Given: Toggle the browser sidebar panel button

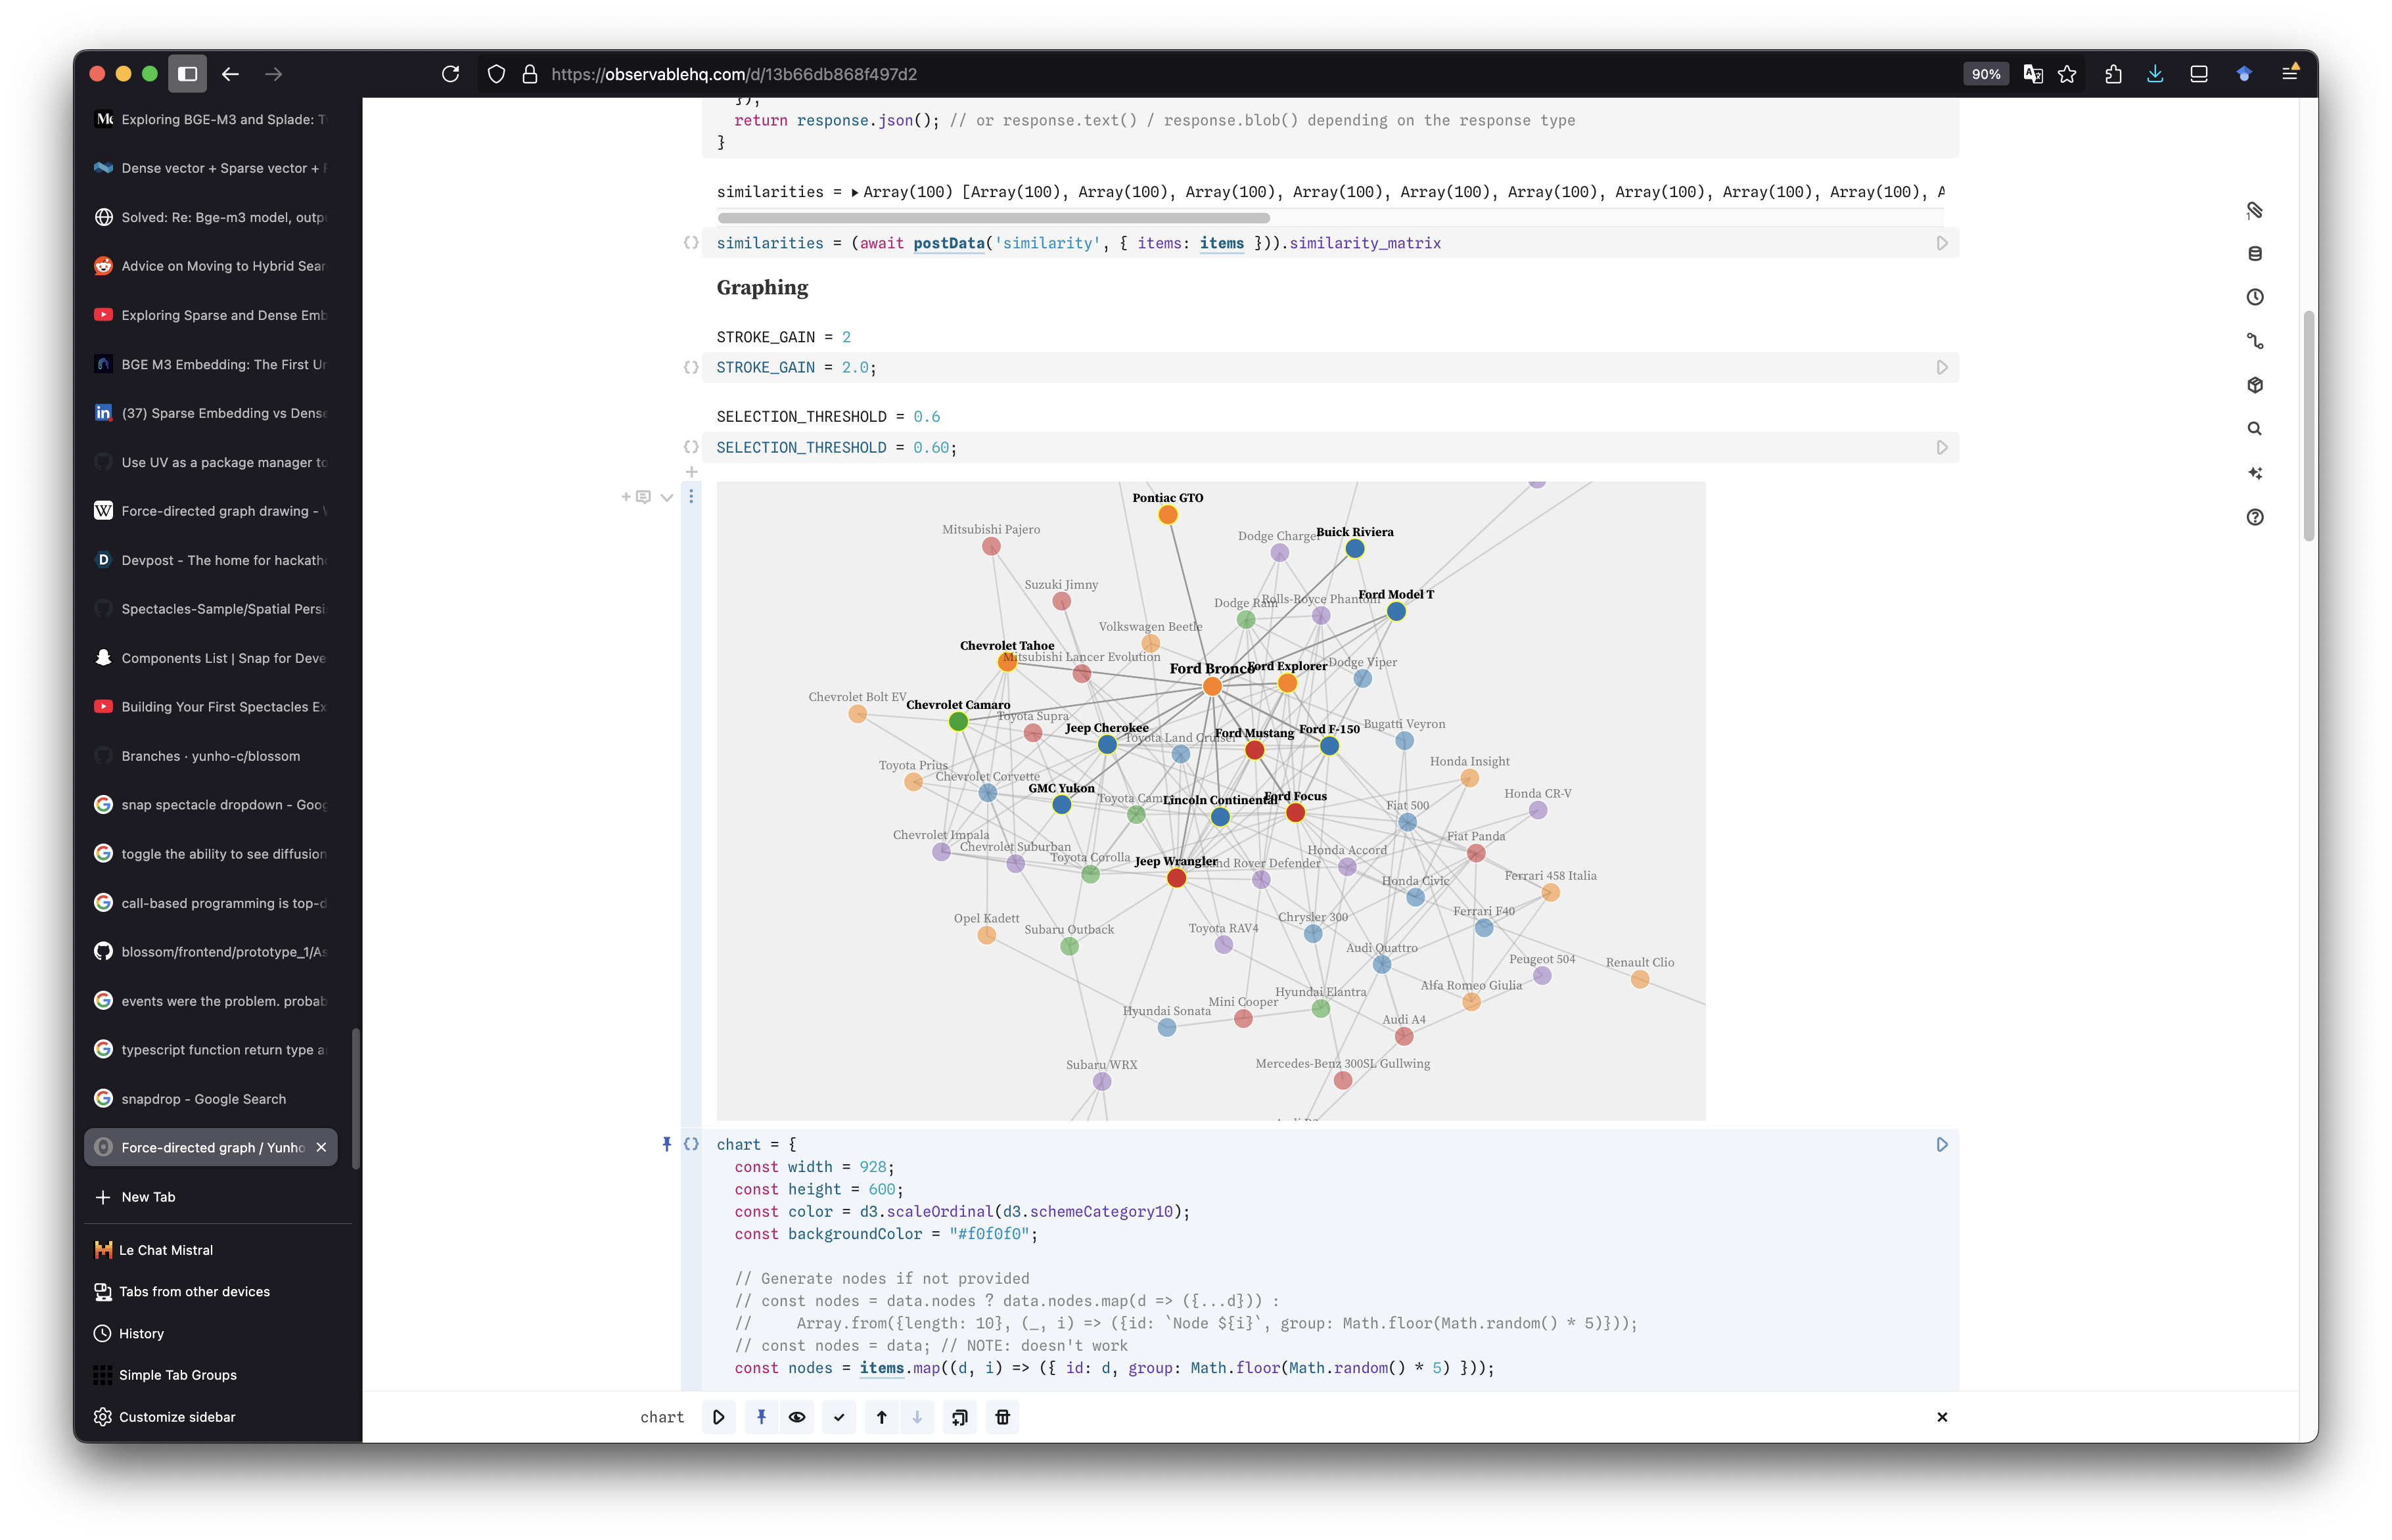Looking at the screenshot, I should [187, 74].
